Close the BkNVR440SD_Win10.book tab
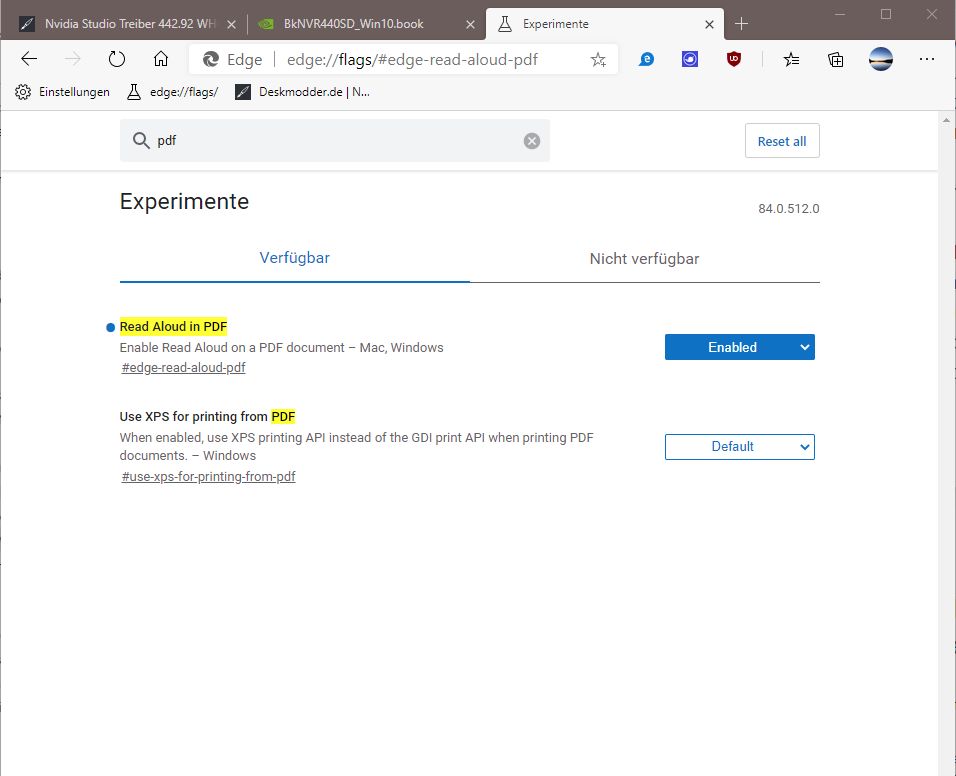956x776 pixels. [x=470, y=24]
